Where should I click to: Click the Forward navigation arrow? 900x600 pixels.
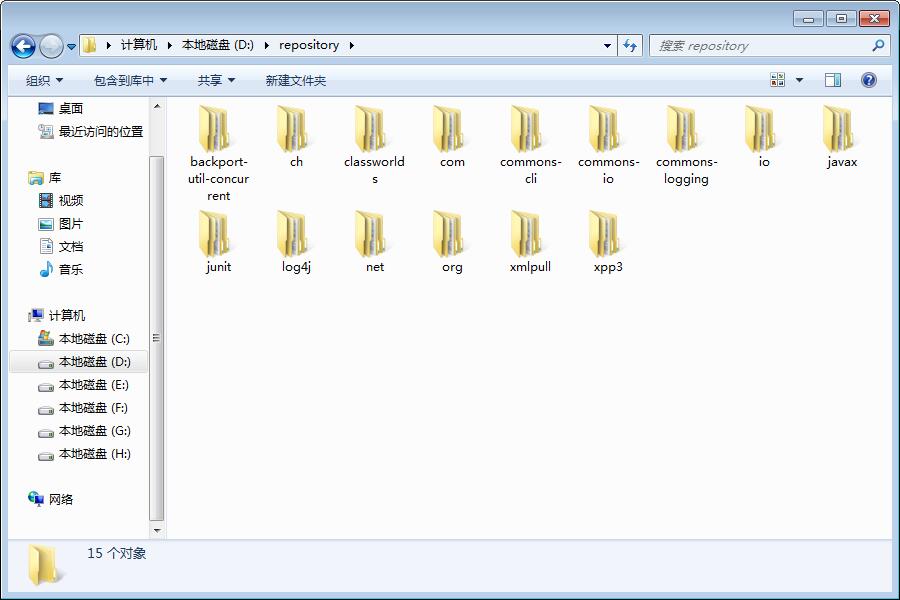[51, 46]
